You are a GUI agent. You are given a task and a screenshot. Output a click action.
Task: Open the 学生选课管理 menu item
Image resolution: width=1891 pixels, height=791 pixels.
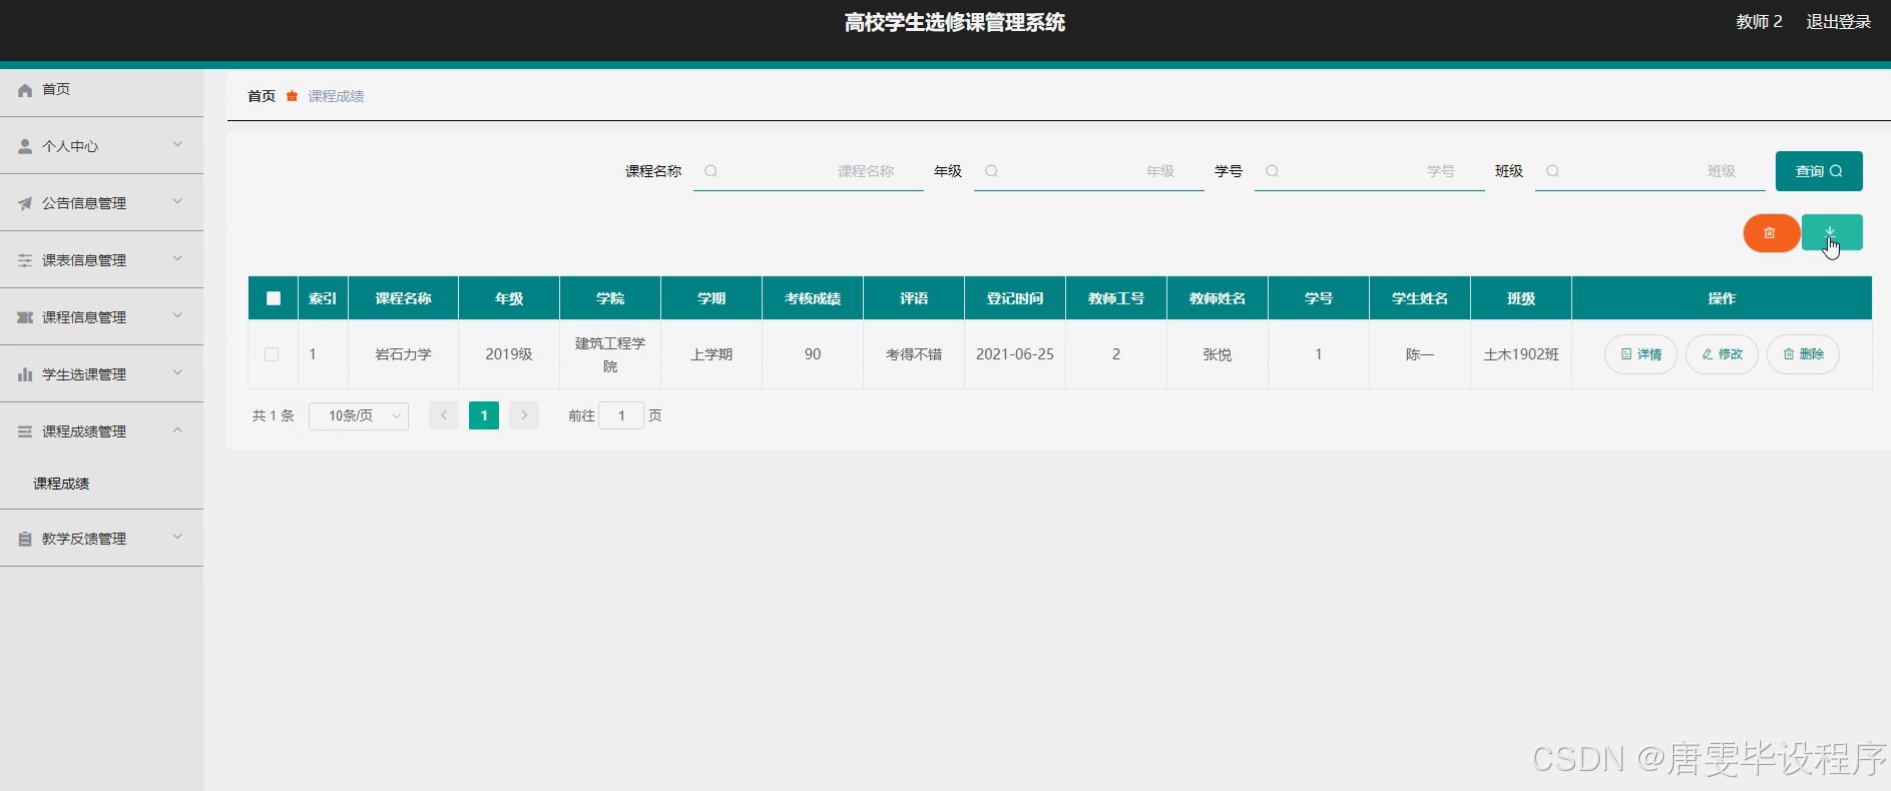pos(101,374)
